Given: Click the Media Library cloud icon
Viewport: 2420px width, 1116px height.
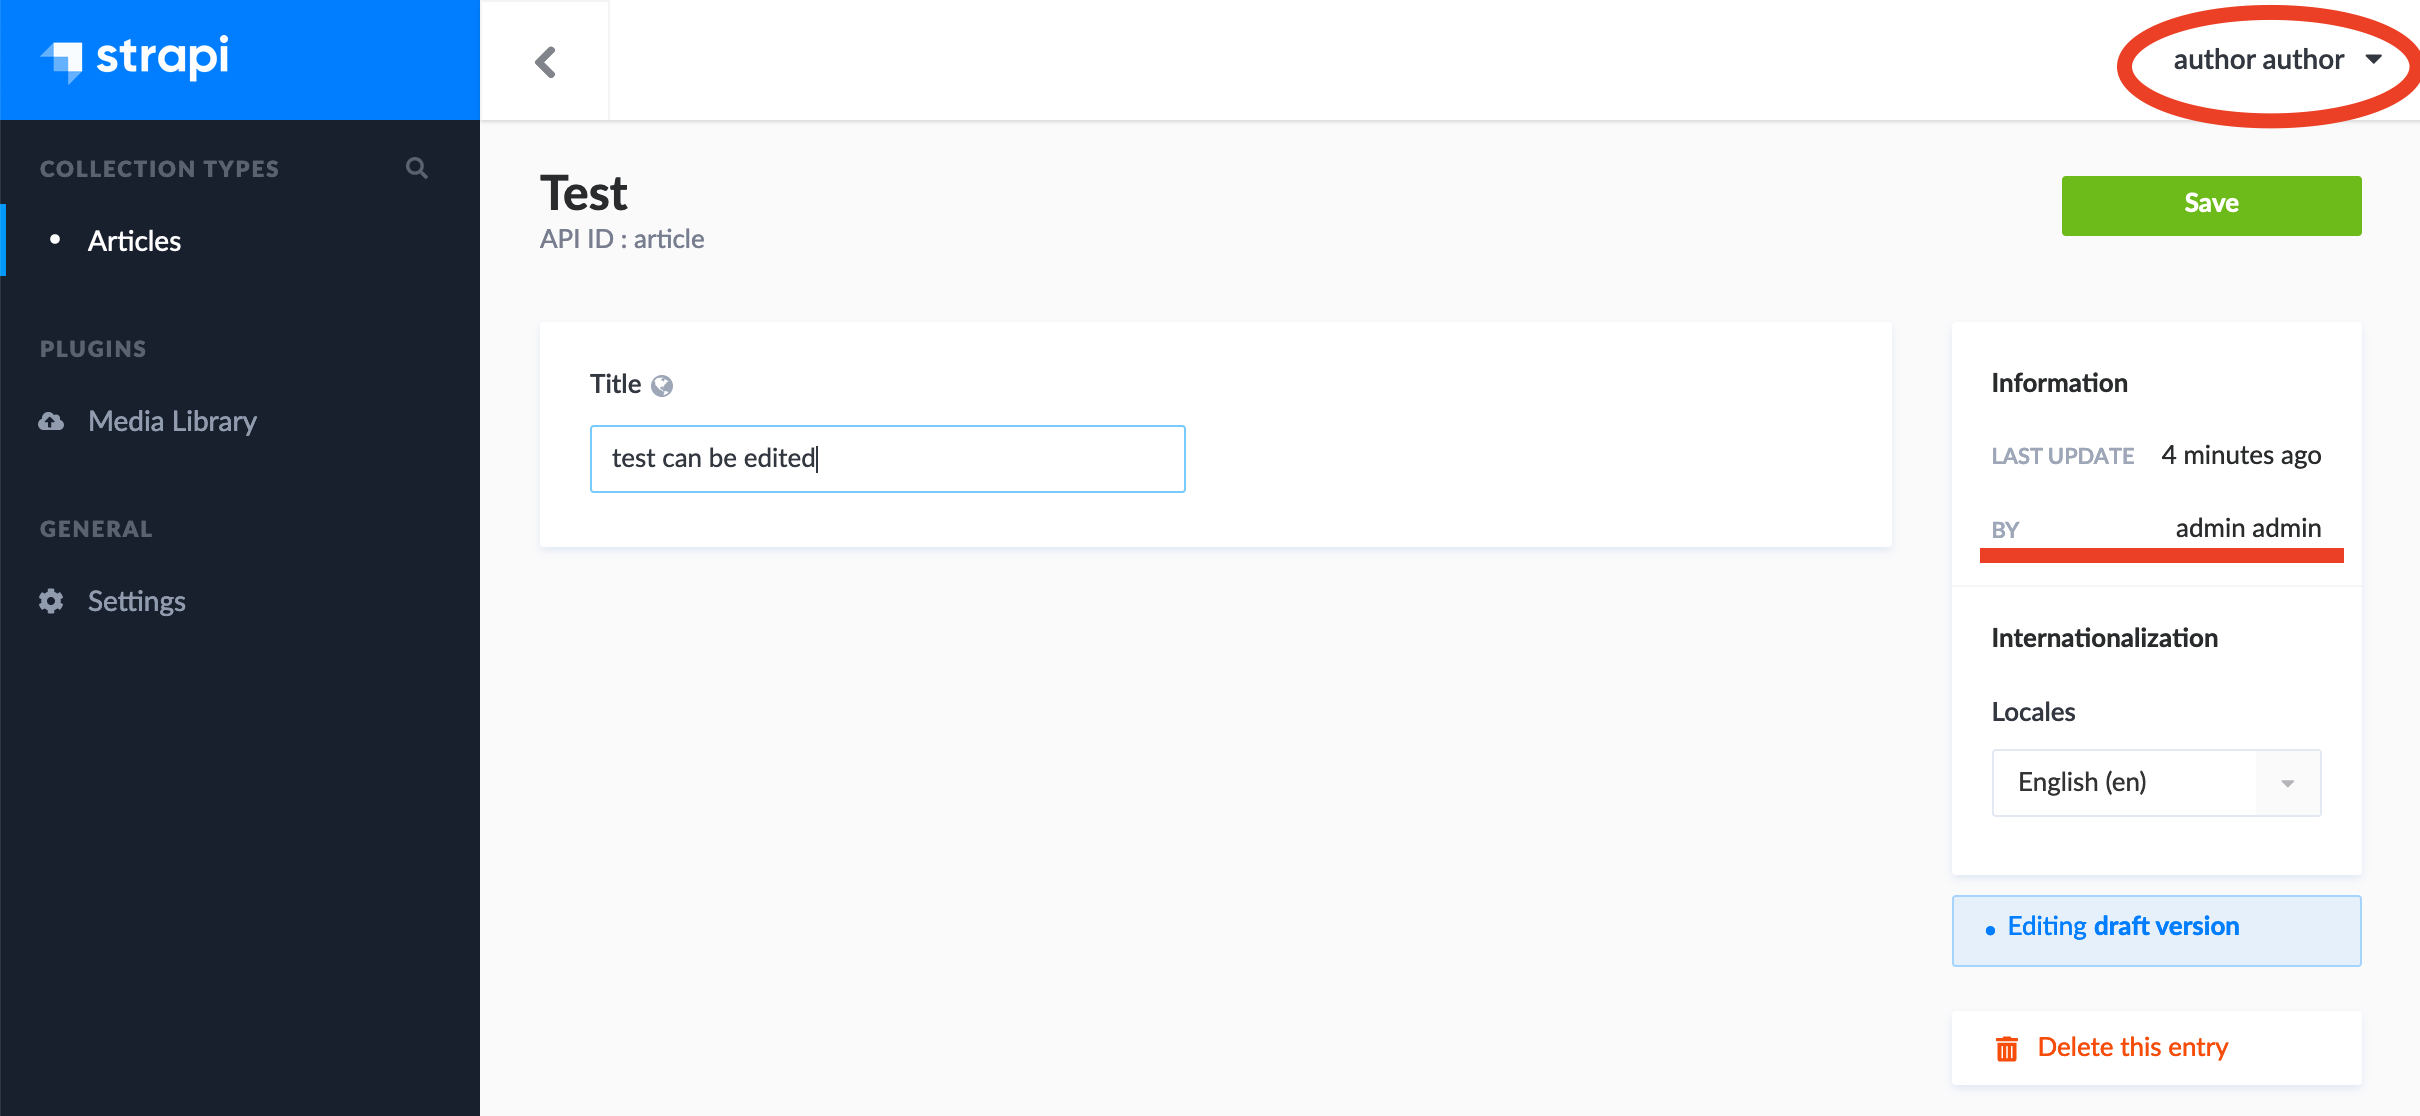Looking at the screenshot, I should point(50,421).
